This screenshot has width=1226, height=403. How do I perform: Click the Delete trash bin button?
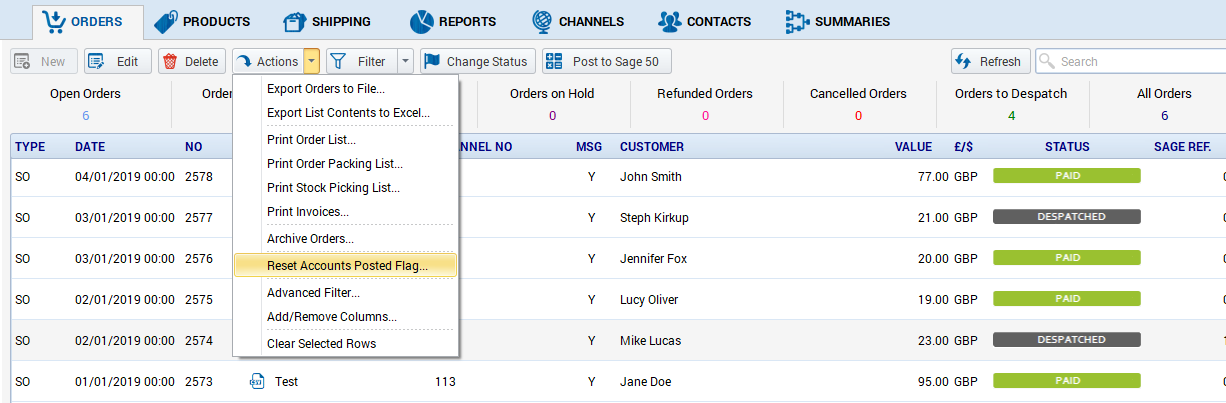191,61
